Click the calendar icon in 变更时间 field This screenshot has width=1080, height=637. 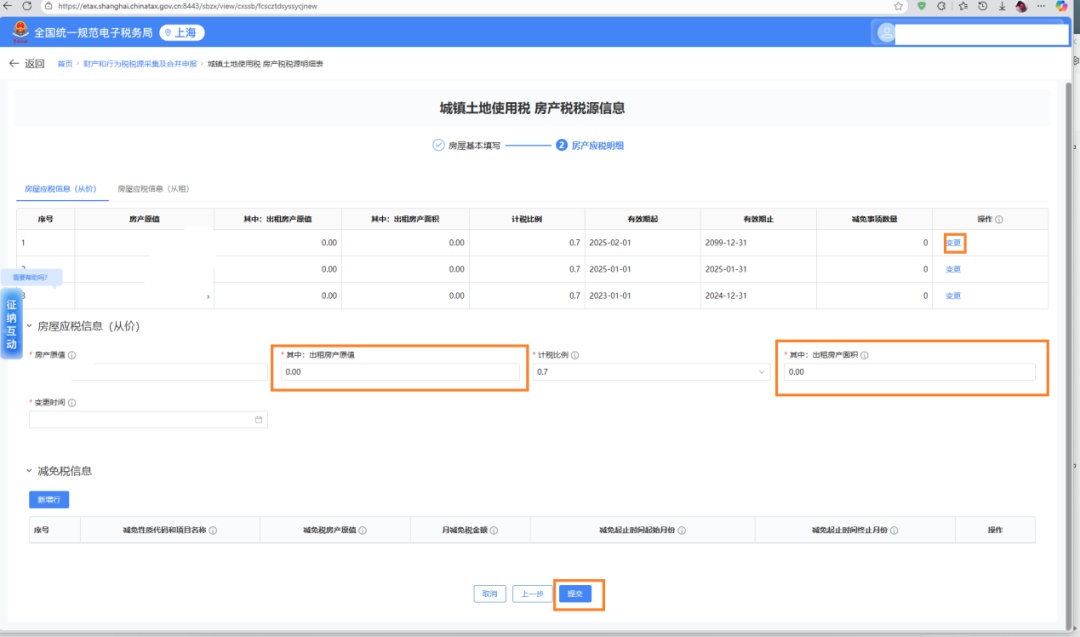tap(258, 420)
